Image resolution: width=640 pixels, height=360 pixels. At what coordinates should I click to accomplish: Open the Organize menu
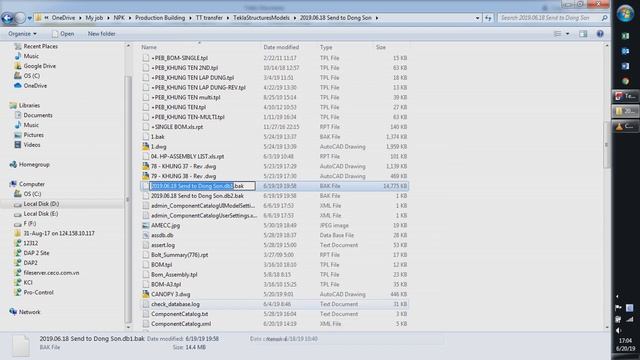(x=22, y=34)
